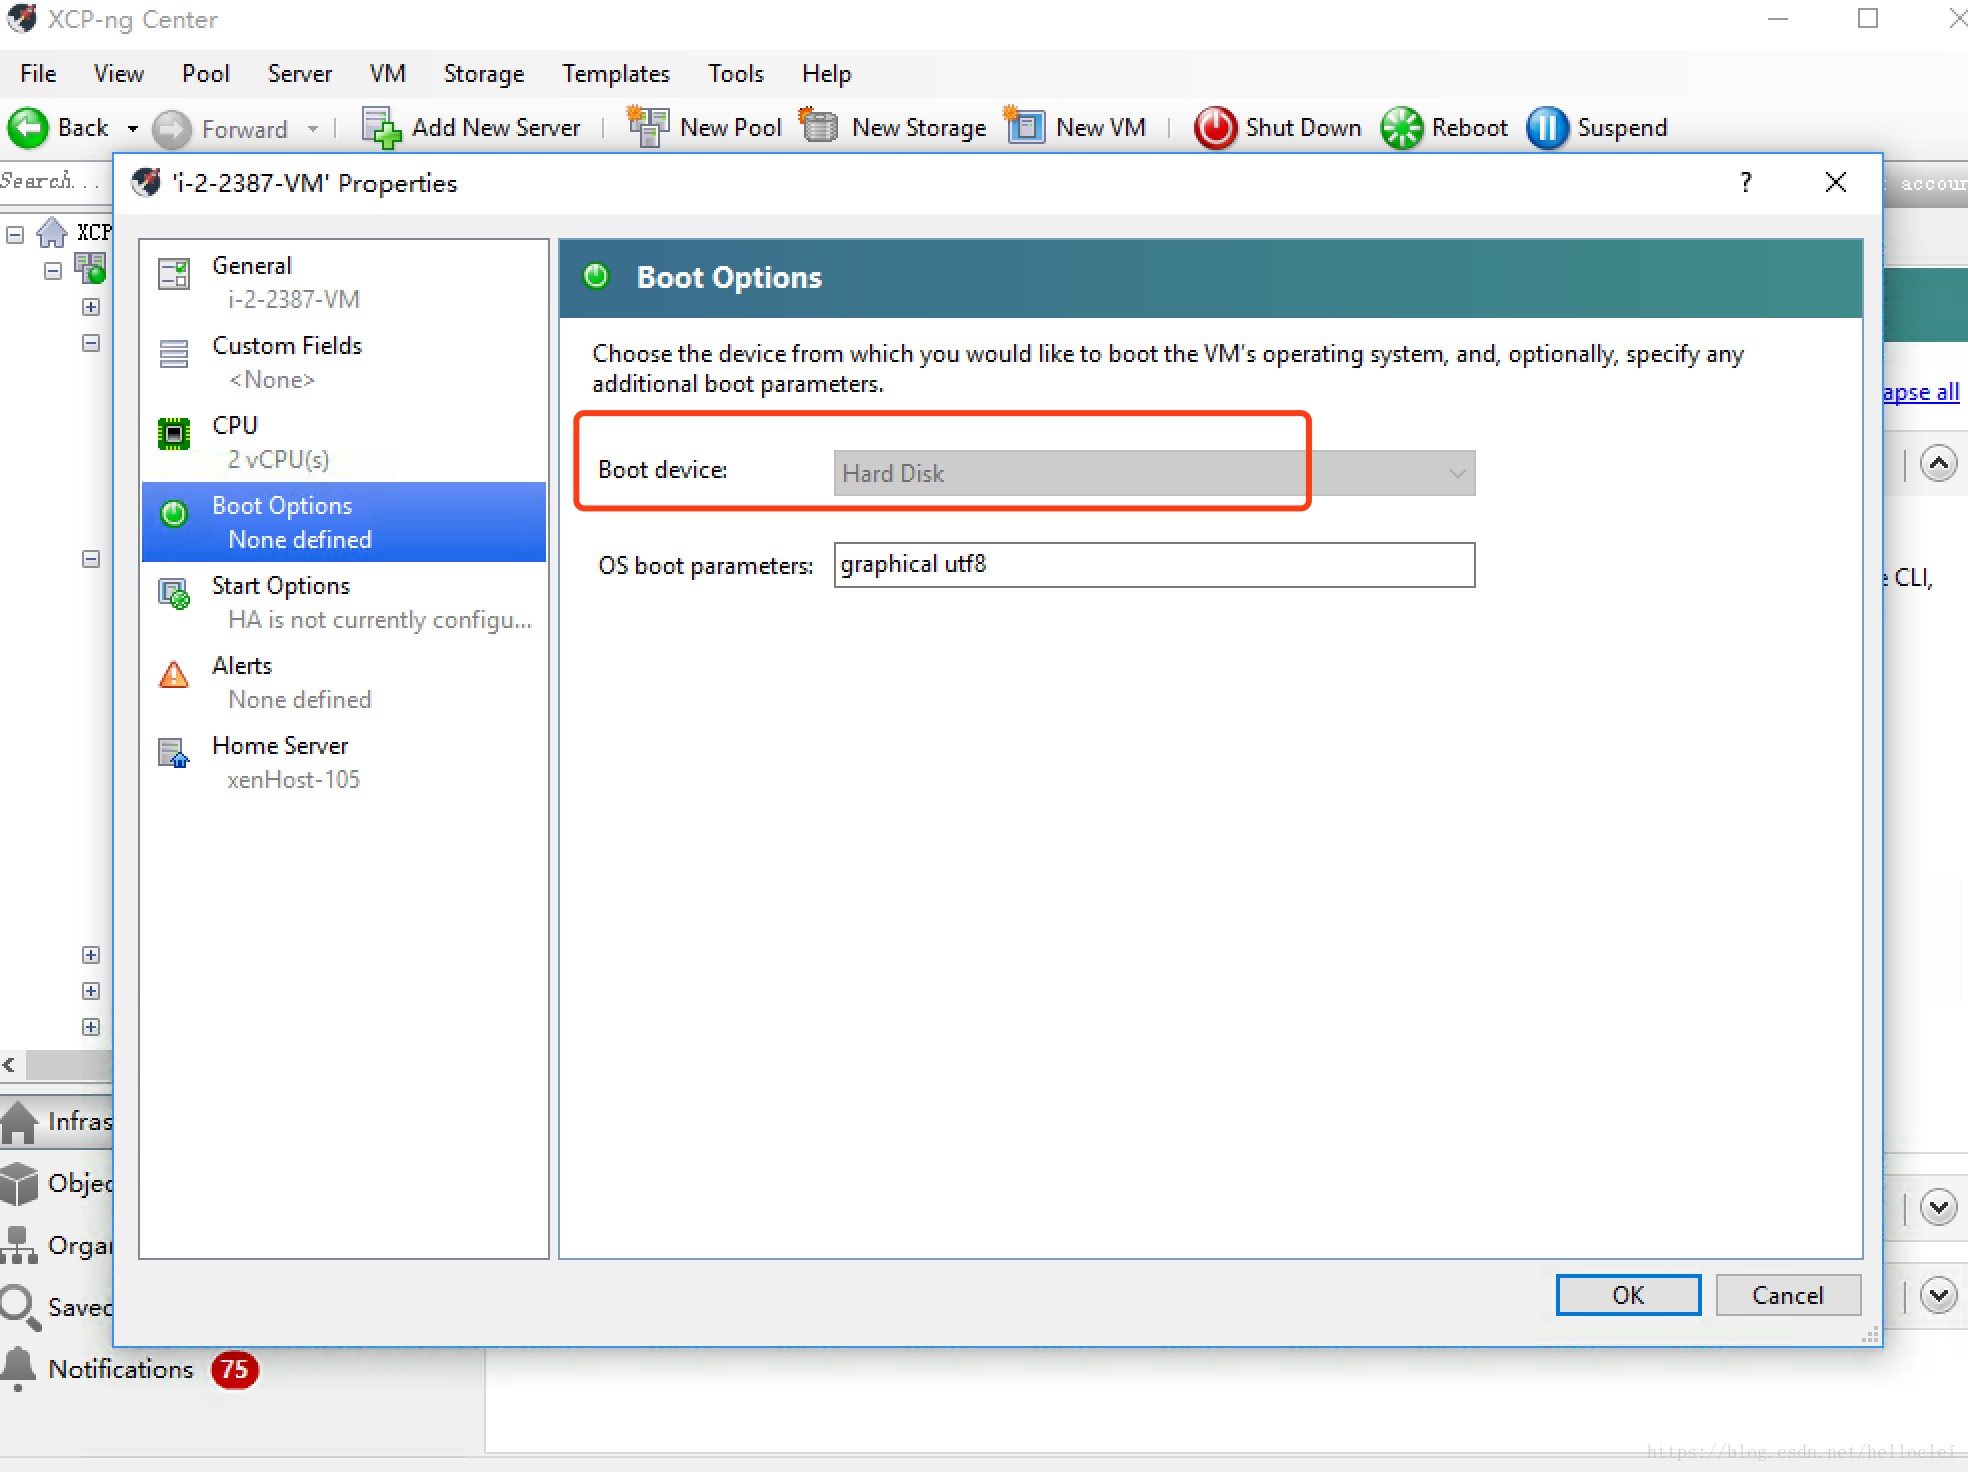Image resolution: width=1968 pixels, height=1472 pixels.
Task: Open the Start Options properties page
Action: click(344, 602)
